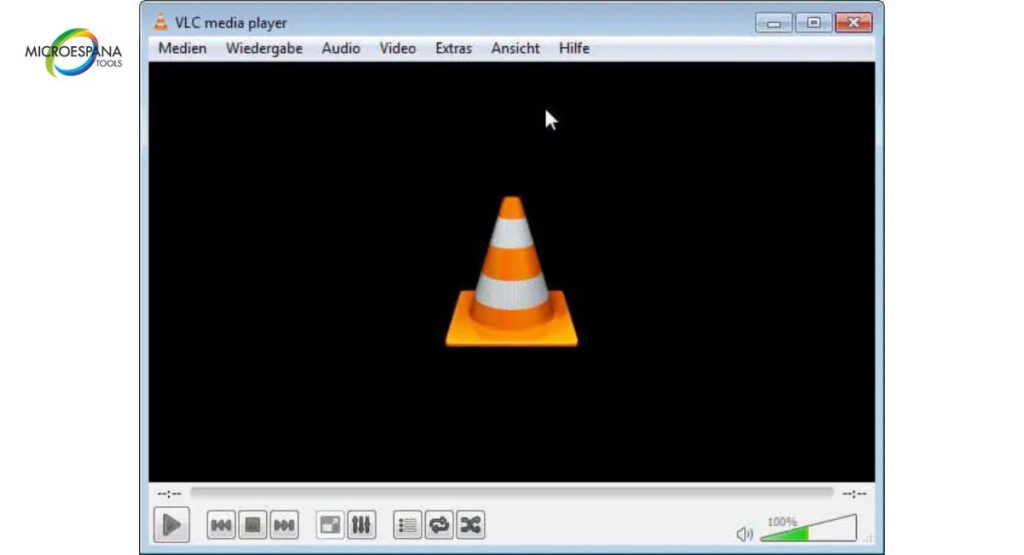
Task: Show the playlist
Action: (407, 524)
